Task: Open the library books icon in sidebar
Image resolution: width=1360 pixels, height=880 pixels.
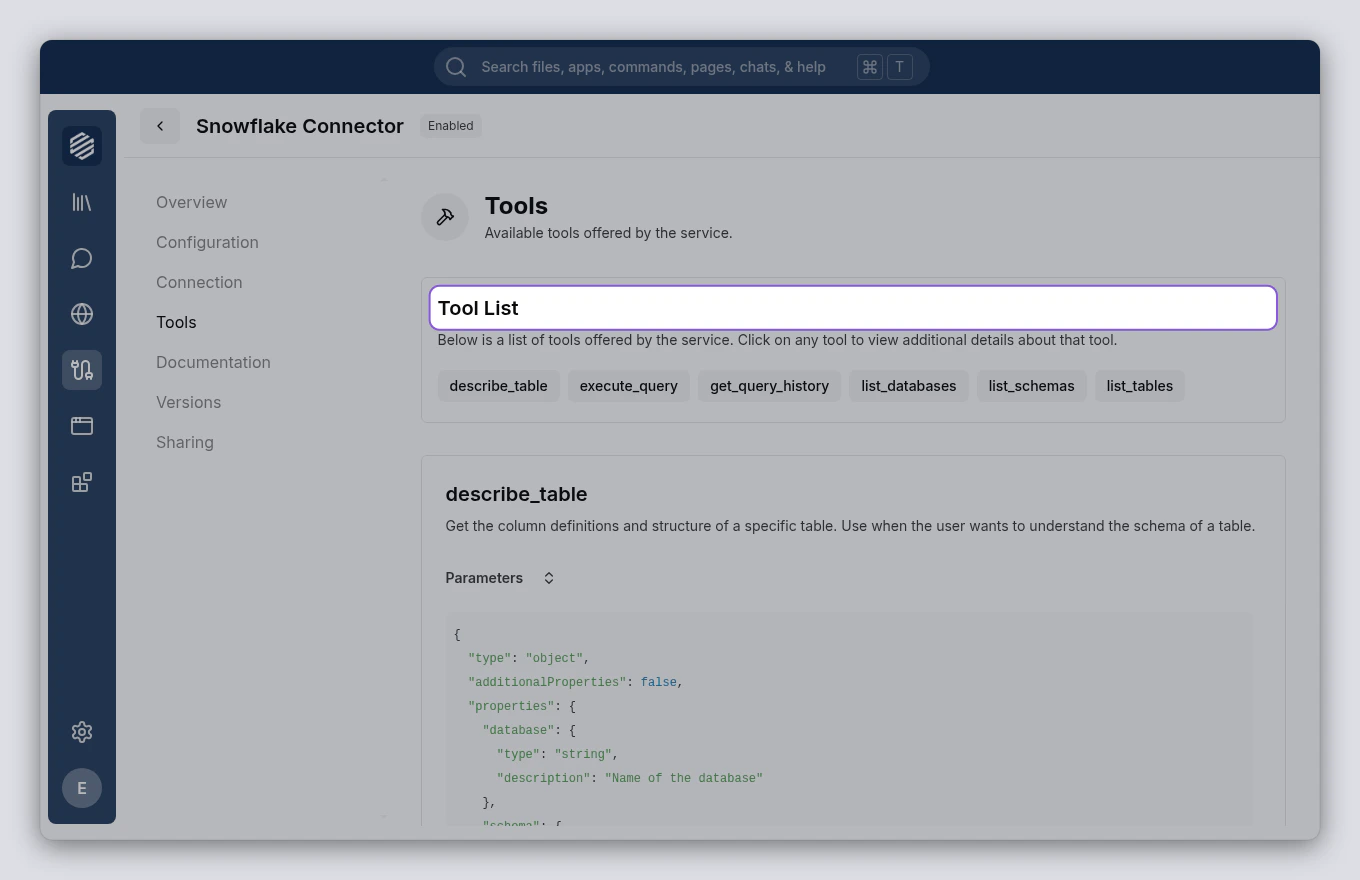Action: [82, 202]
